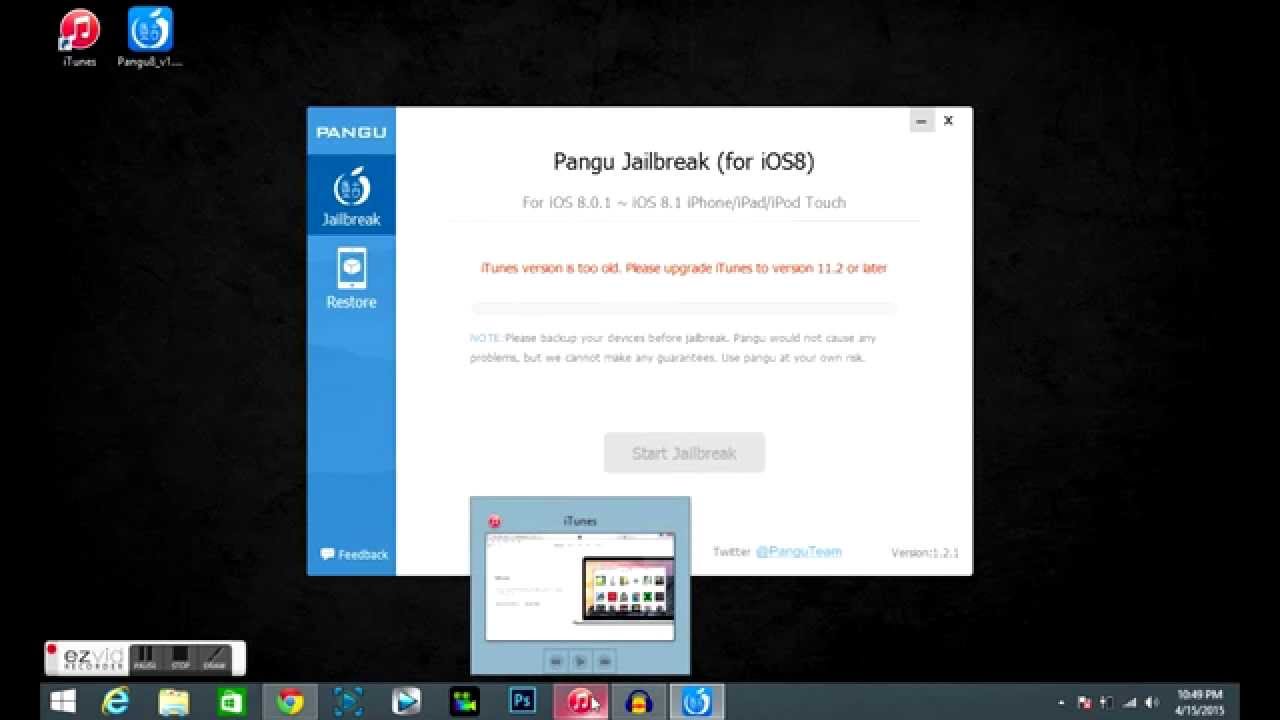Click Next track in iTunes taskbar preview

[x=604, y=661]
